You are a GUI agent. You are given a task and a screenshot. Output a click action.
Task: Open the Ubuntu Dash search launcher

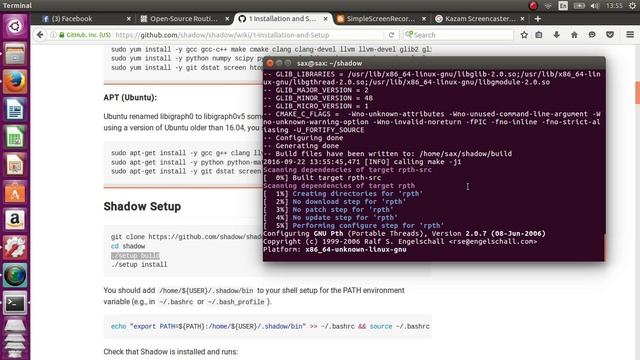point(15,27)
